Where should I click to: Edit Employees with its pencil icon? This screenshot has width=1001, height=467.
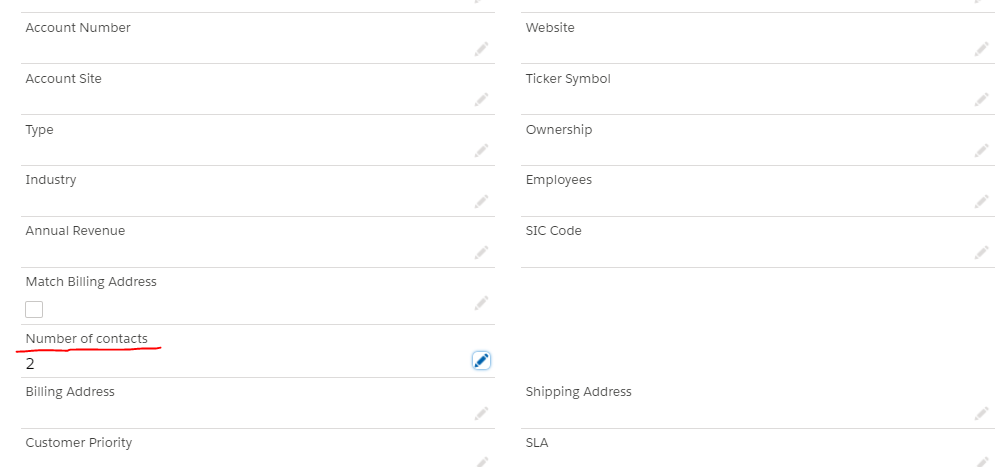[x=981, y=201]
